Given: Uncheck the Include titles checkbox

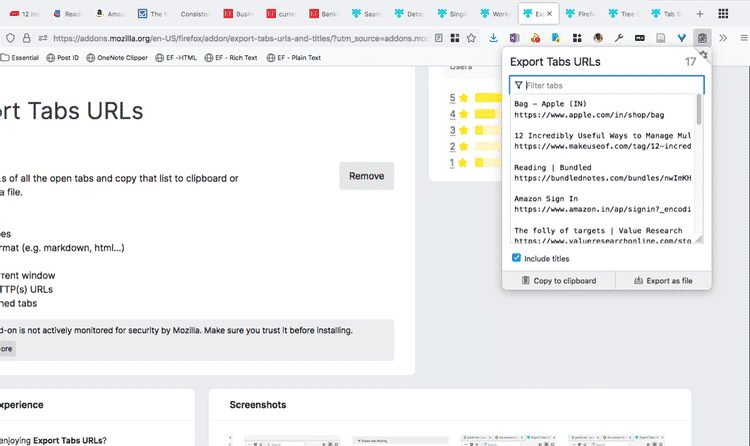Looking at the screenshot, I should 516,258.
